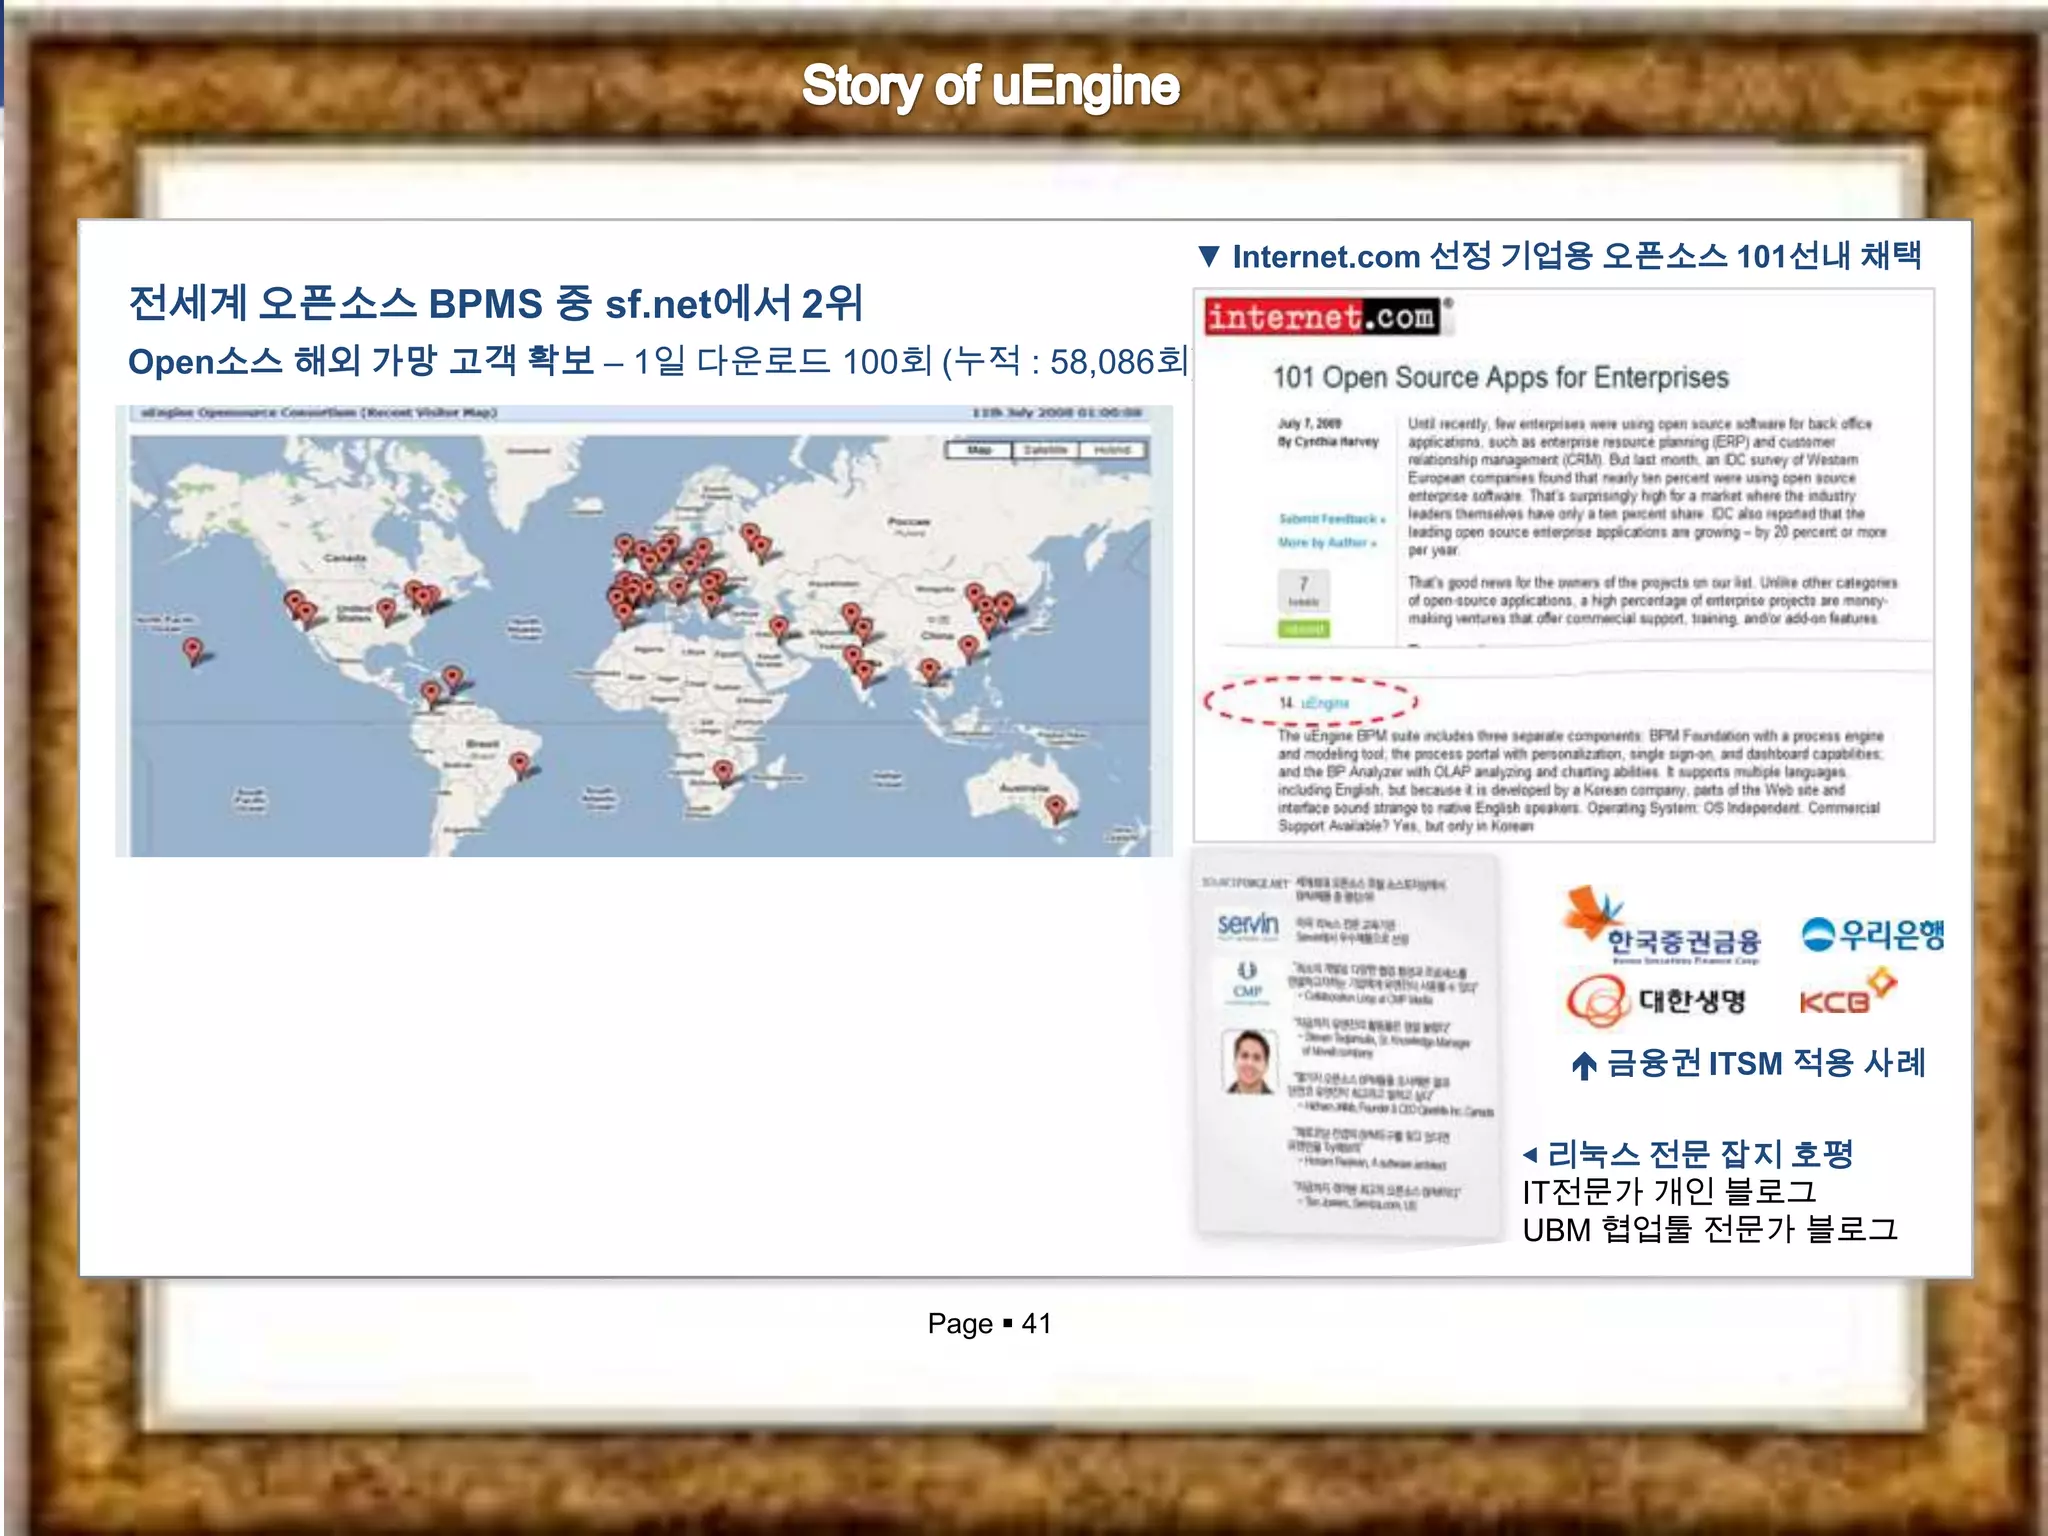This screenshot has width=2048, height=1536.
Task: Click the 우리은행 logo
Action: pyautogui.click(x=1873, y=935)
